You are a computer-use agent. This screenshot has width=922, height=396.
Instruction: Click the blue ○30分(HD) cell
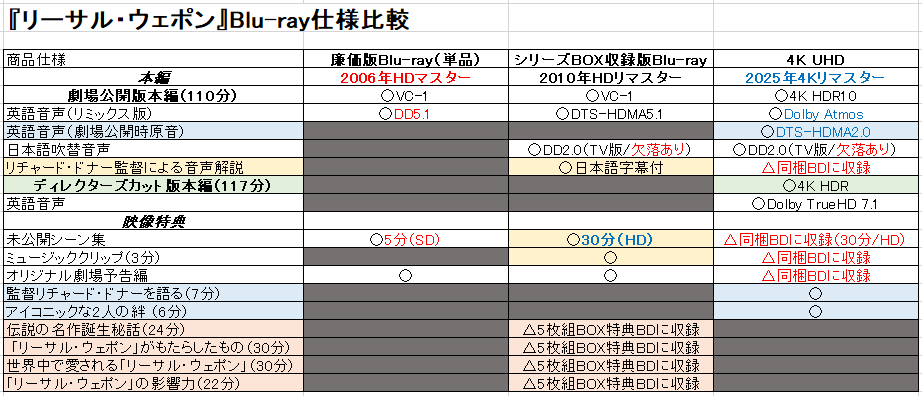[x=610, y=239]
